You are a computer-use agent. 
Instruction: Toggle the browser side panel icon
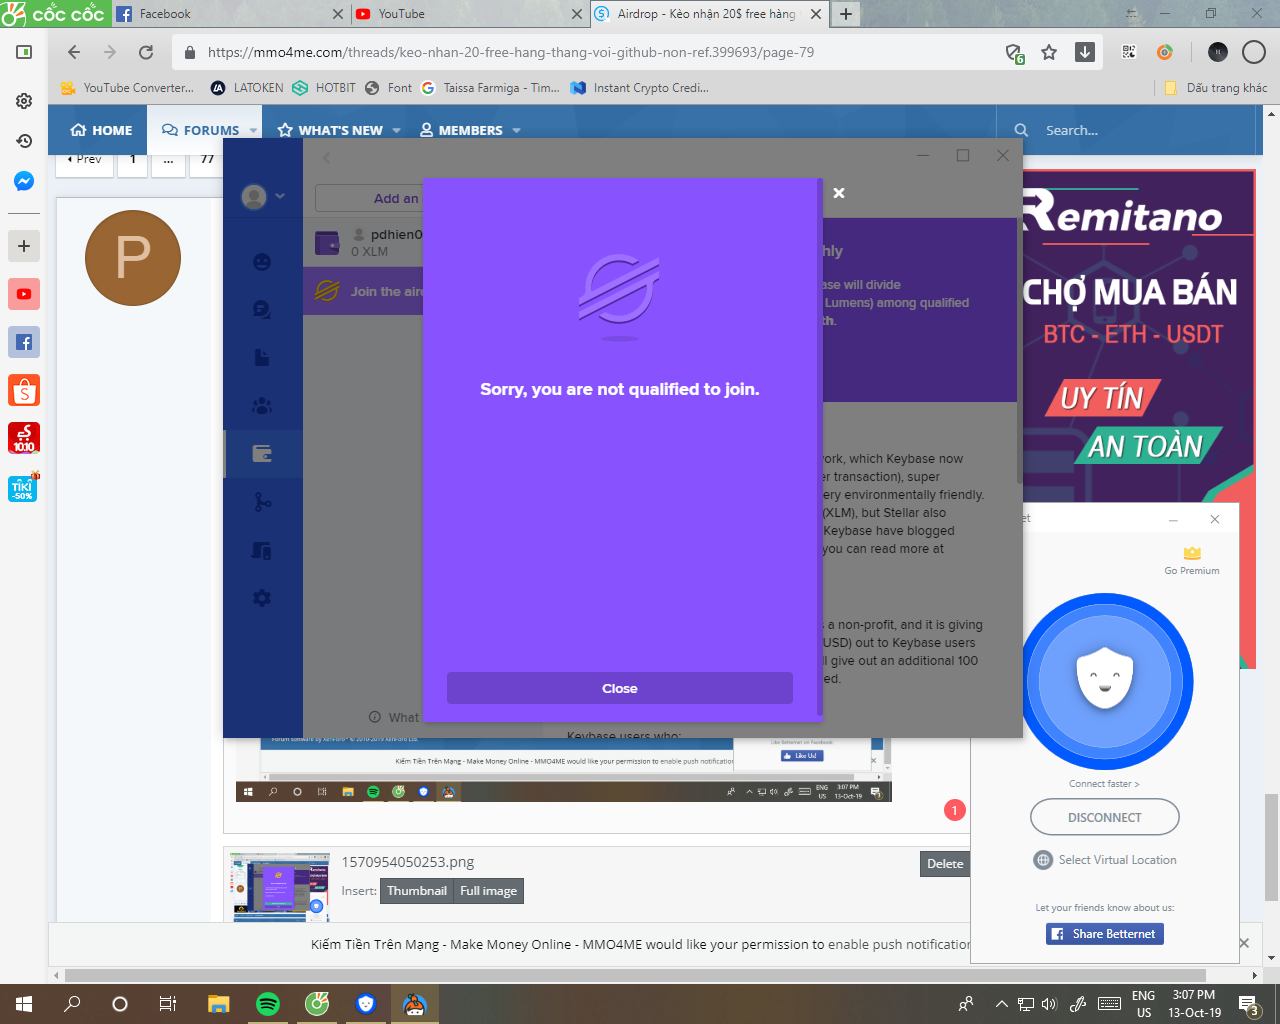[24, 52]
